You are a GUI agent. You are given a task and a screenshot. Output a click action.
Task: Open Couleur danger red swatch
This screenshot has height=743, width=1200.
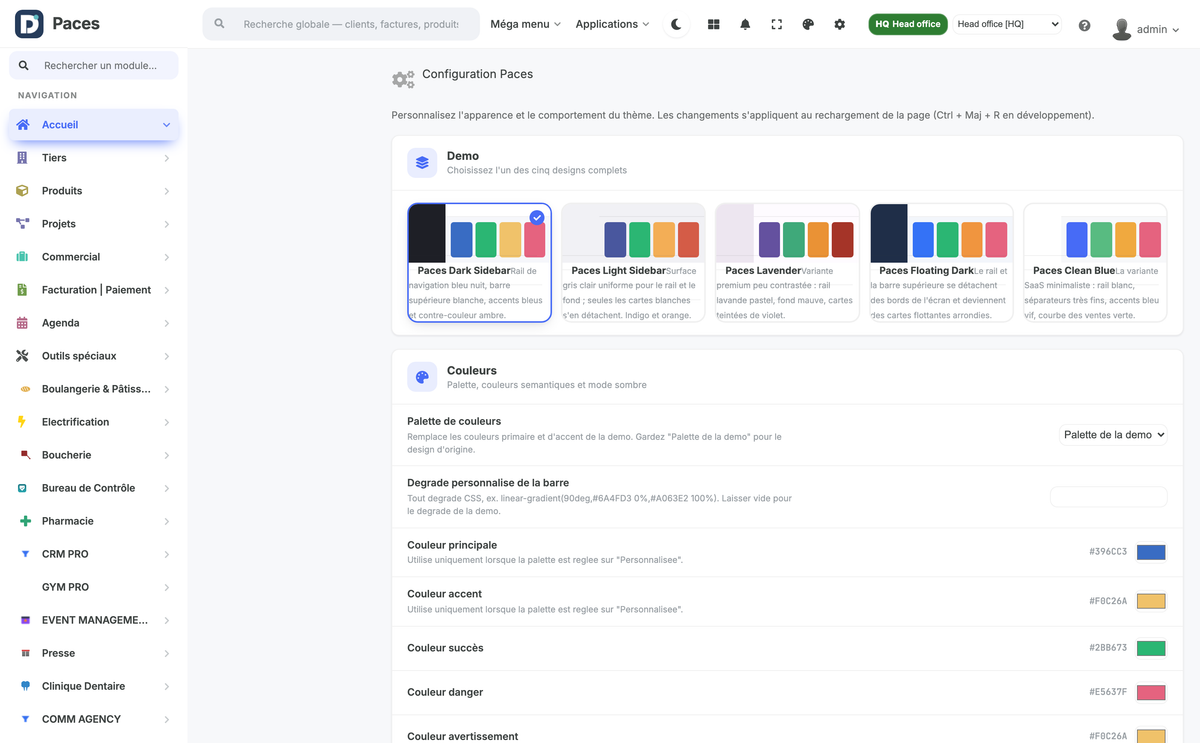tap(1151, 692)
